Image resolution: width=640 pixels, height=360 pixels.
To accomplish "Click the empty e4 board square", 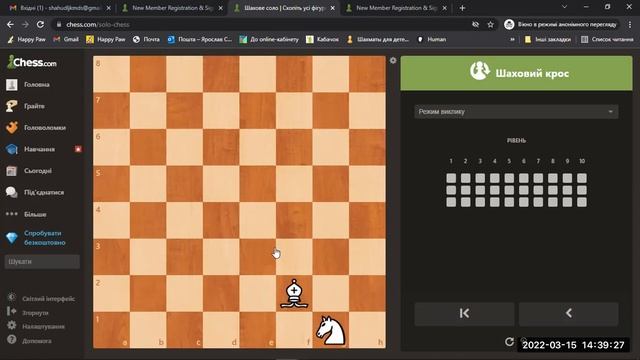I will coord(258,220).
